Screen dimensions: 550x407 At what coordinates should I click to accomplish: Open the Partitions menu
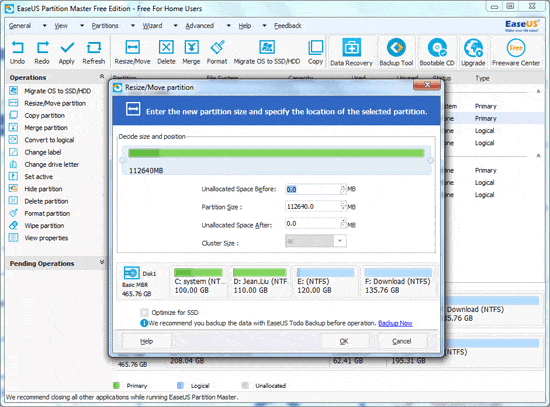(x=105, y=26)
